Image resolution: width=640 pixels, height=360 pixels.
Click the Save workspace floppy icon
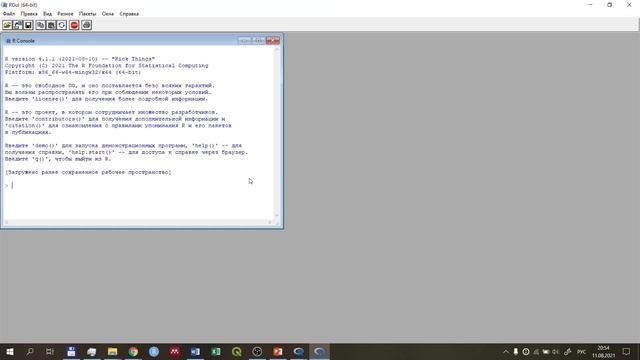(28, 25)
